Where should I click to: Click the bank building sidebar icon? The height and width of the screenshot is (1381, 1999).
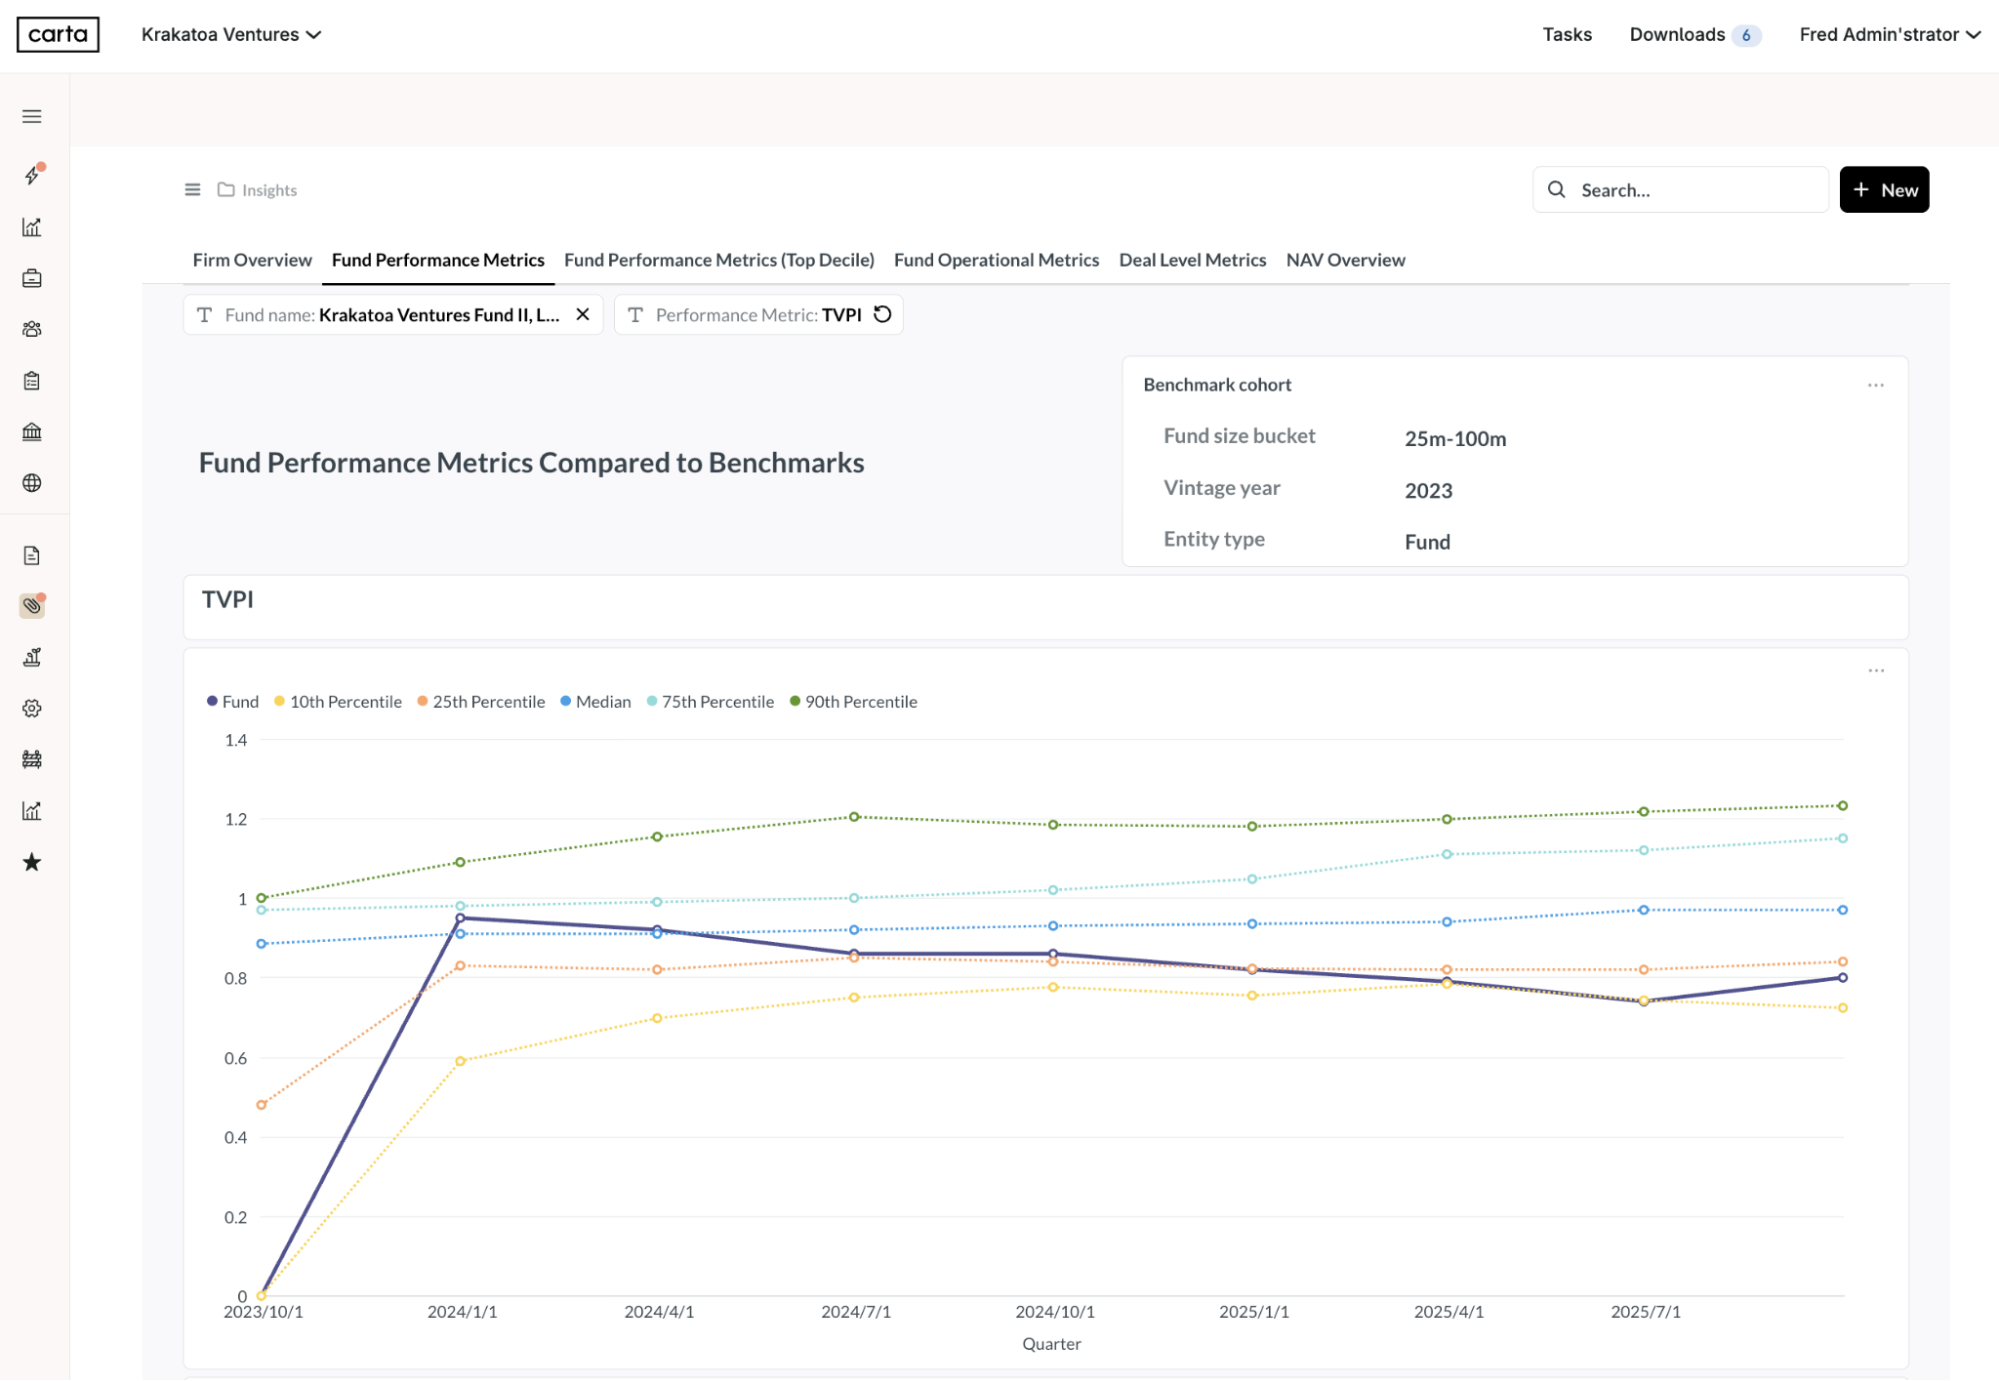pyautogui.click(x=32, y=432)
